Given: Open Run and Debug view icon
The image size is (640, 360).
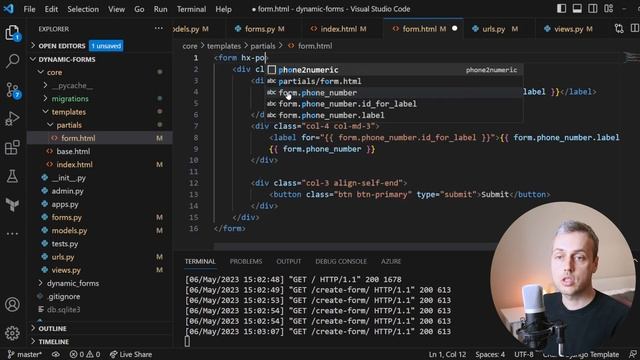Looking at the screenshot, I should 12,119.
